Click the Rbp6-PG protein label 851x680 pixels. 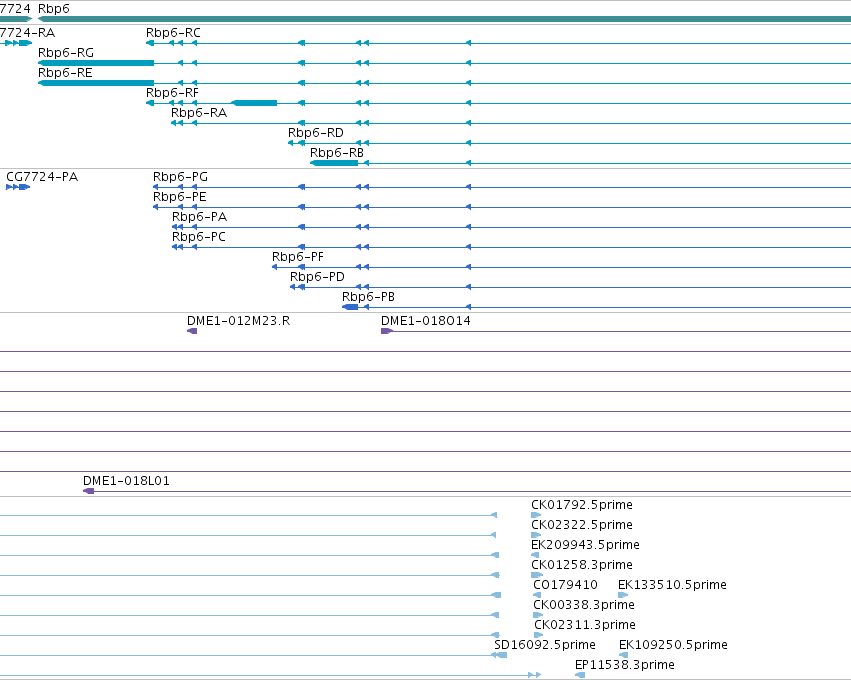(x=180, y=177)
